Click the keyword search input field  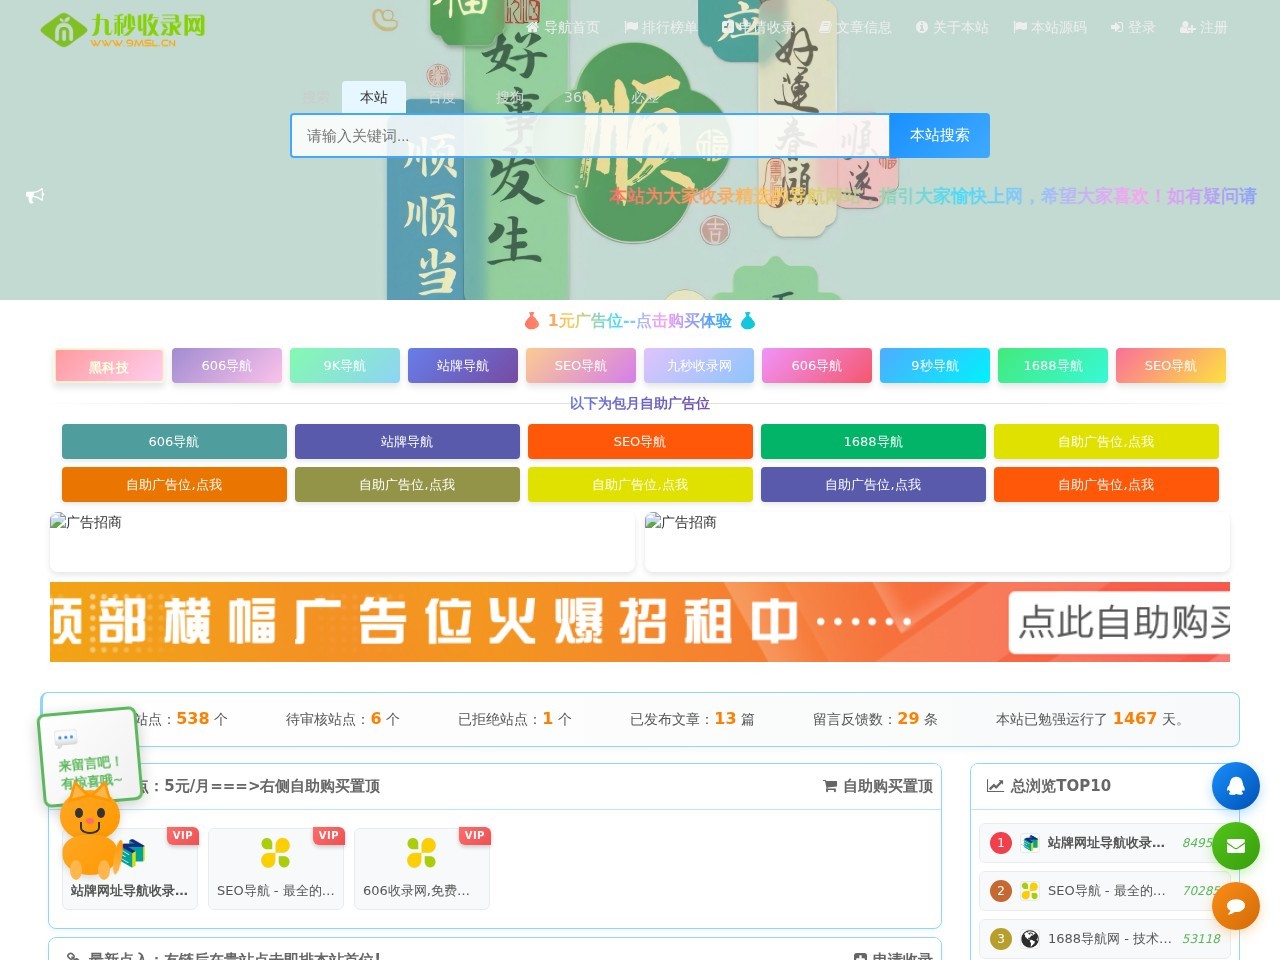click(x=590, y=135)
